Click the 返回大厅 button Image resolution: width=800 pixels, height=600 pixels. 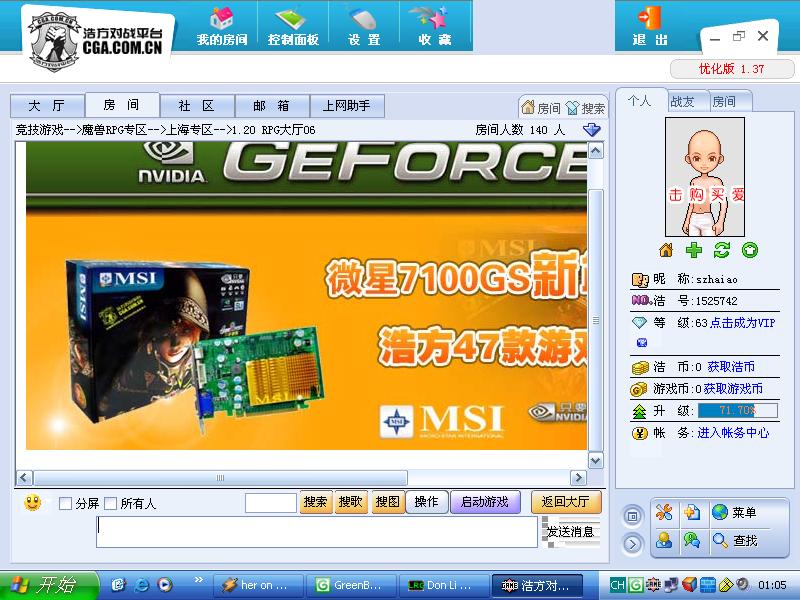point(566,502)
